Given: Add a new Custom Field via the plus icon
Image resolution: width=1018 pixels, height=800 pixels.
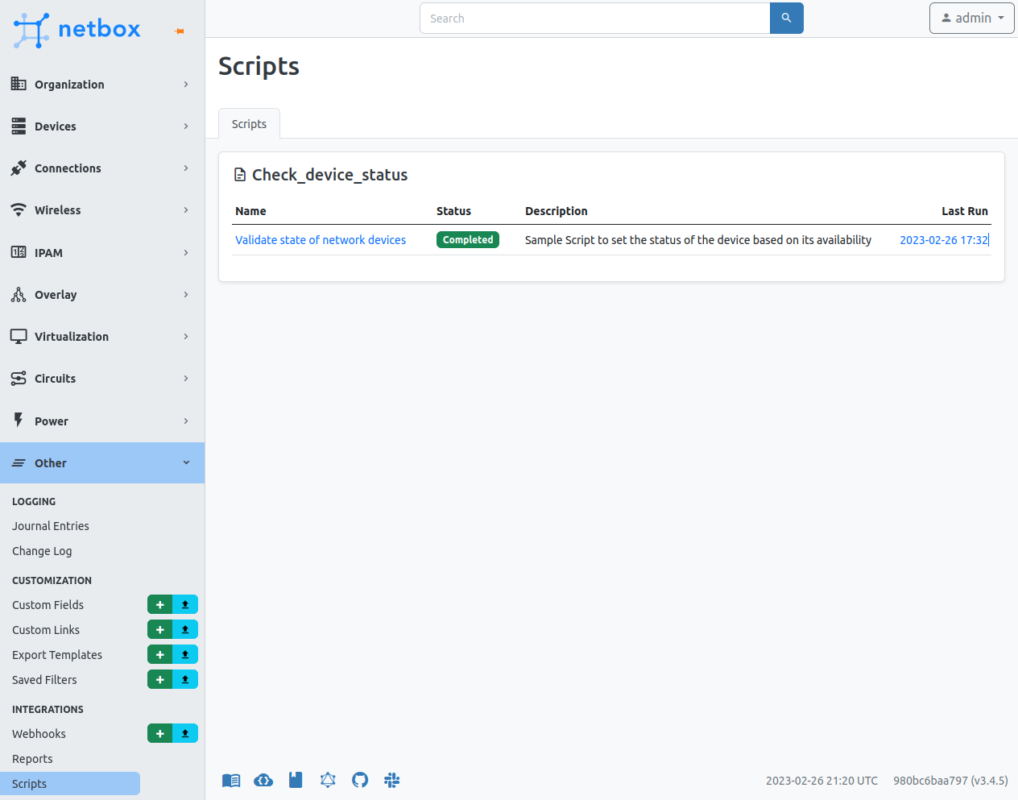Looking at the screenshot, I should 159,604.
